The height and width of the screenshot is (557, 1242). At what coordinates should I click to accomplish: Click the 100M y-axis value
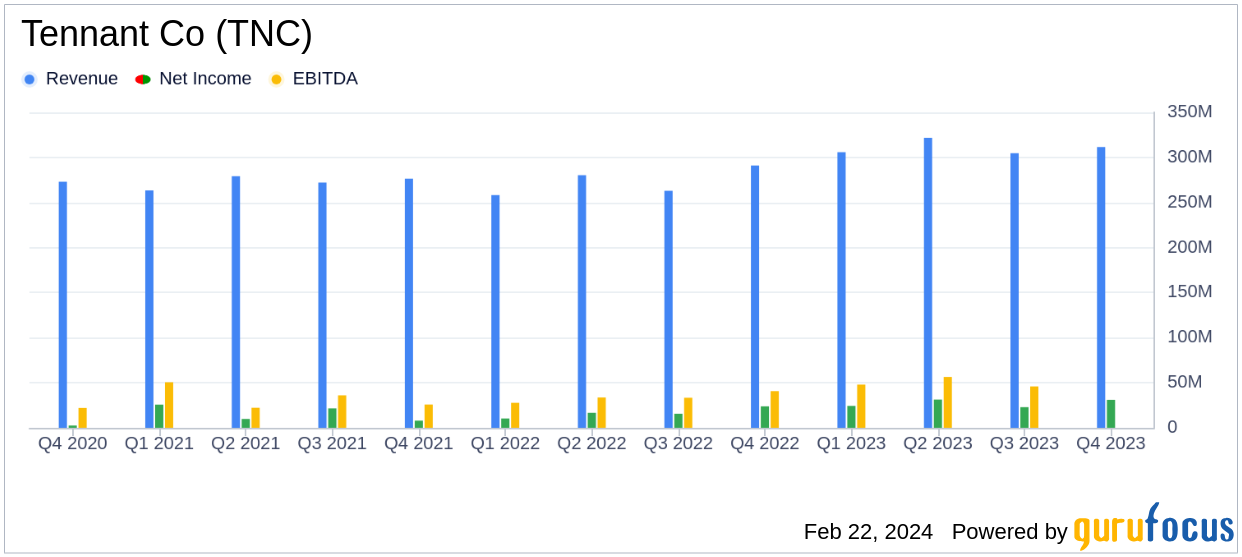tap(1190, 337)
